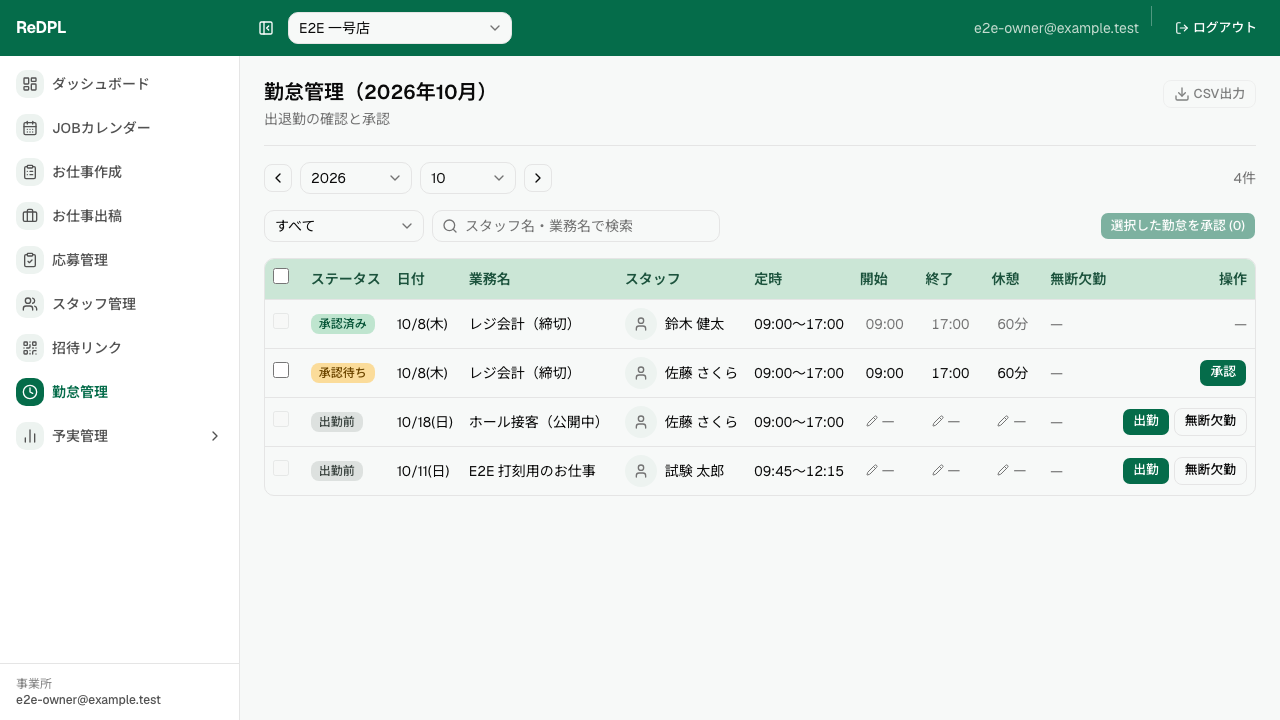Open the month 10 dropdown
Image resolution: width=1280 pixels, height=720 pixels.
468,178
